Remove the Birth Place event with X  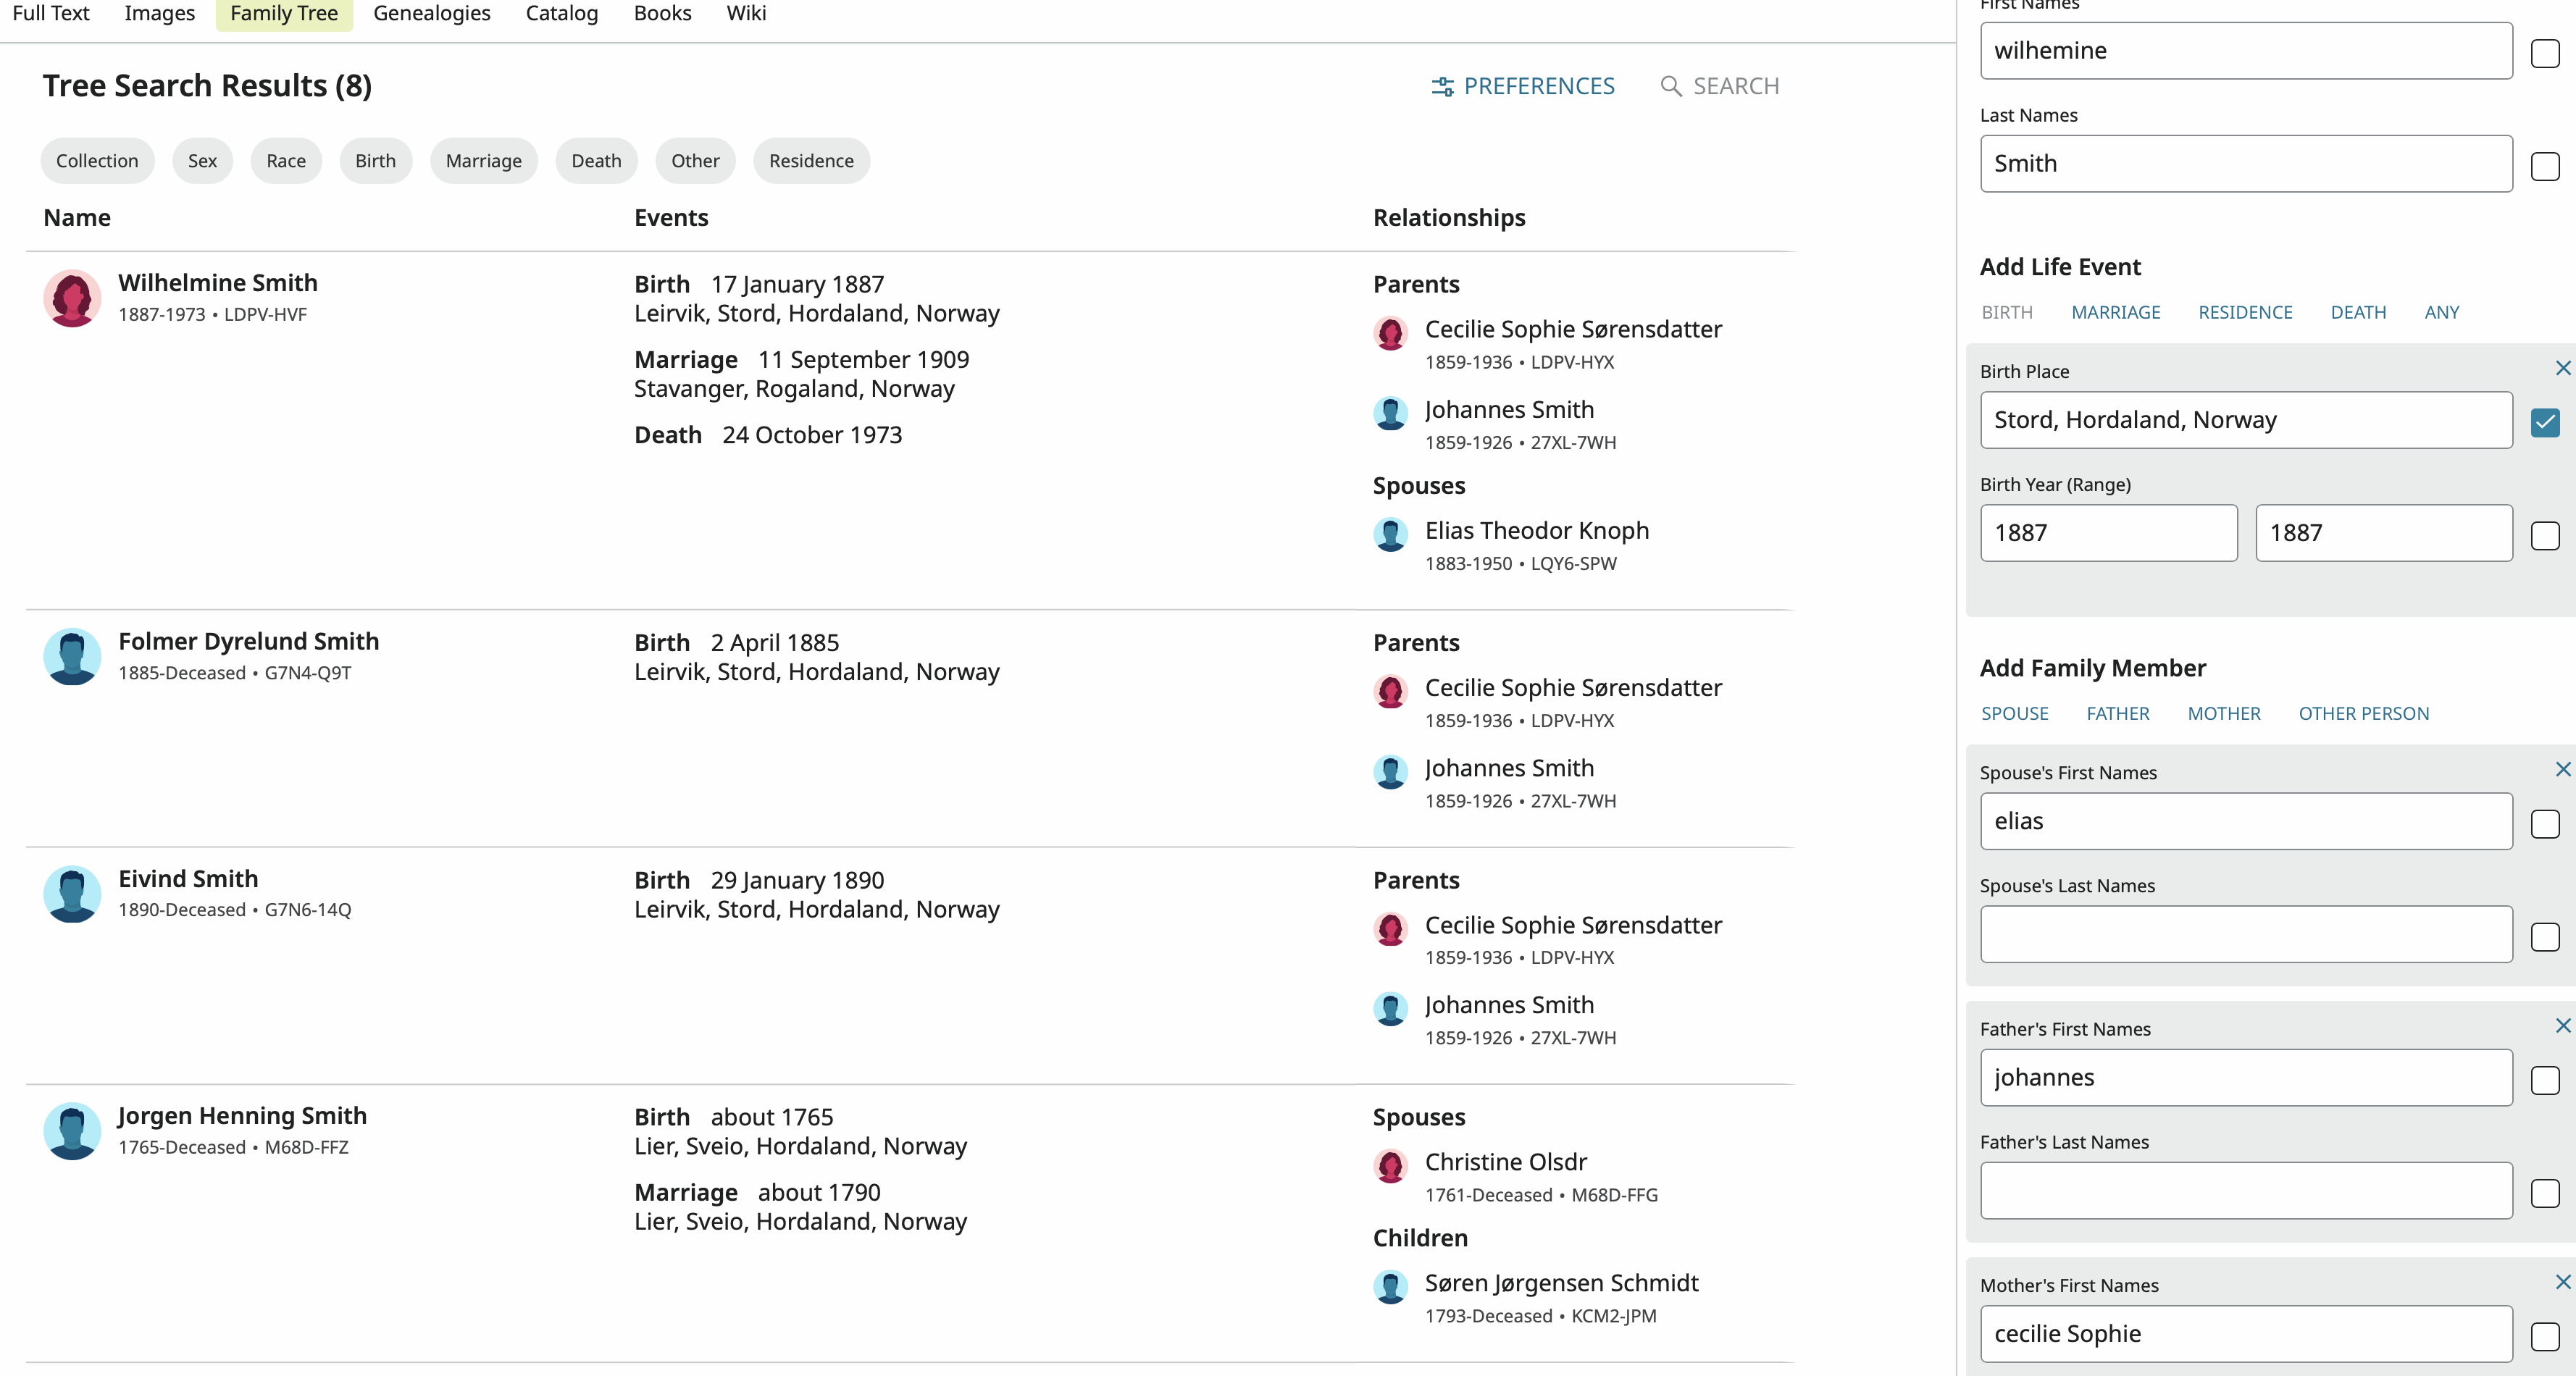(2562, 368)
